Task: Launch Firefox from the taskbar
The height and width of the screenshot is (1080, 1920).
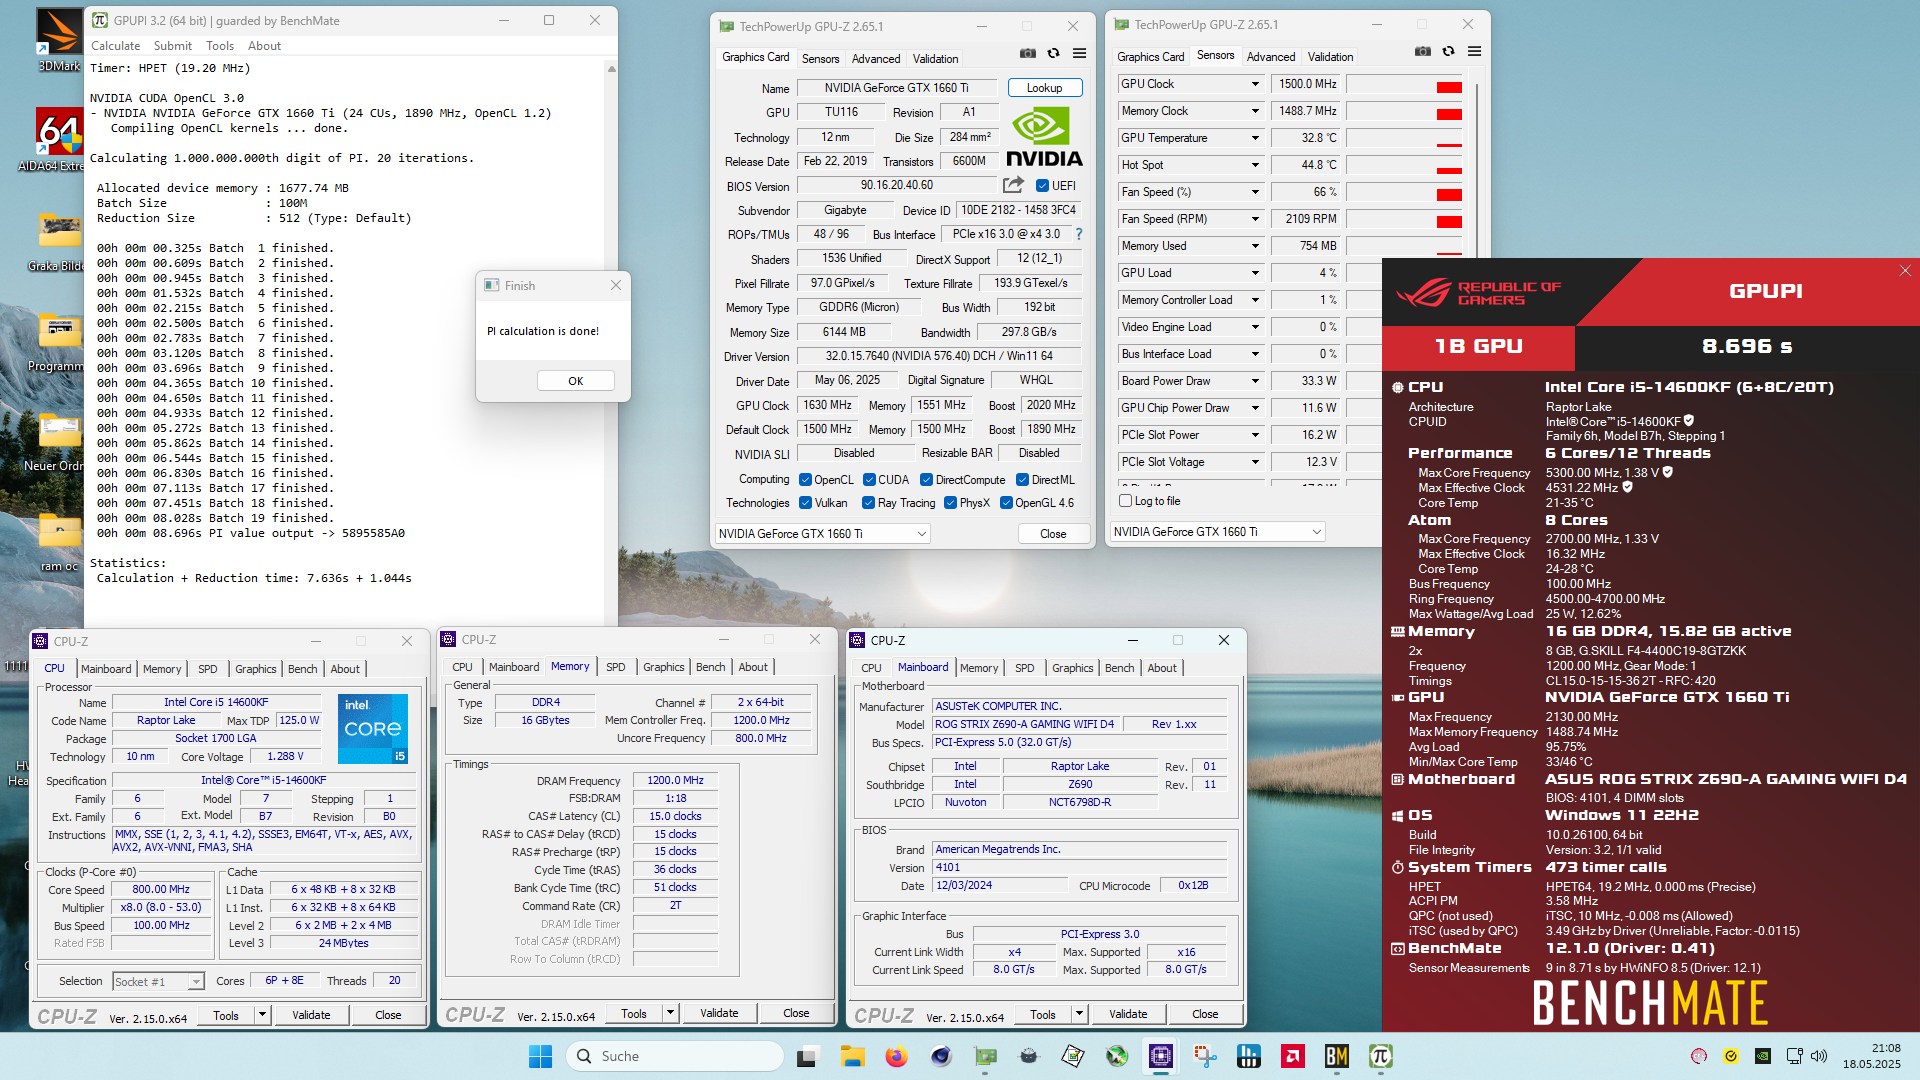Action: [x=896, y=1056]
